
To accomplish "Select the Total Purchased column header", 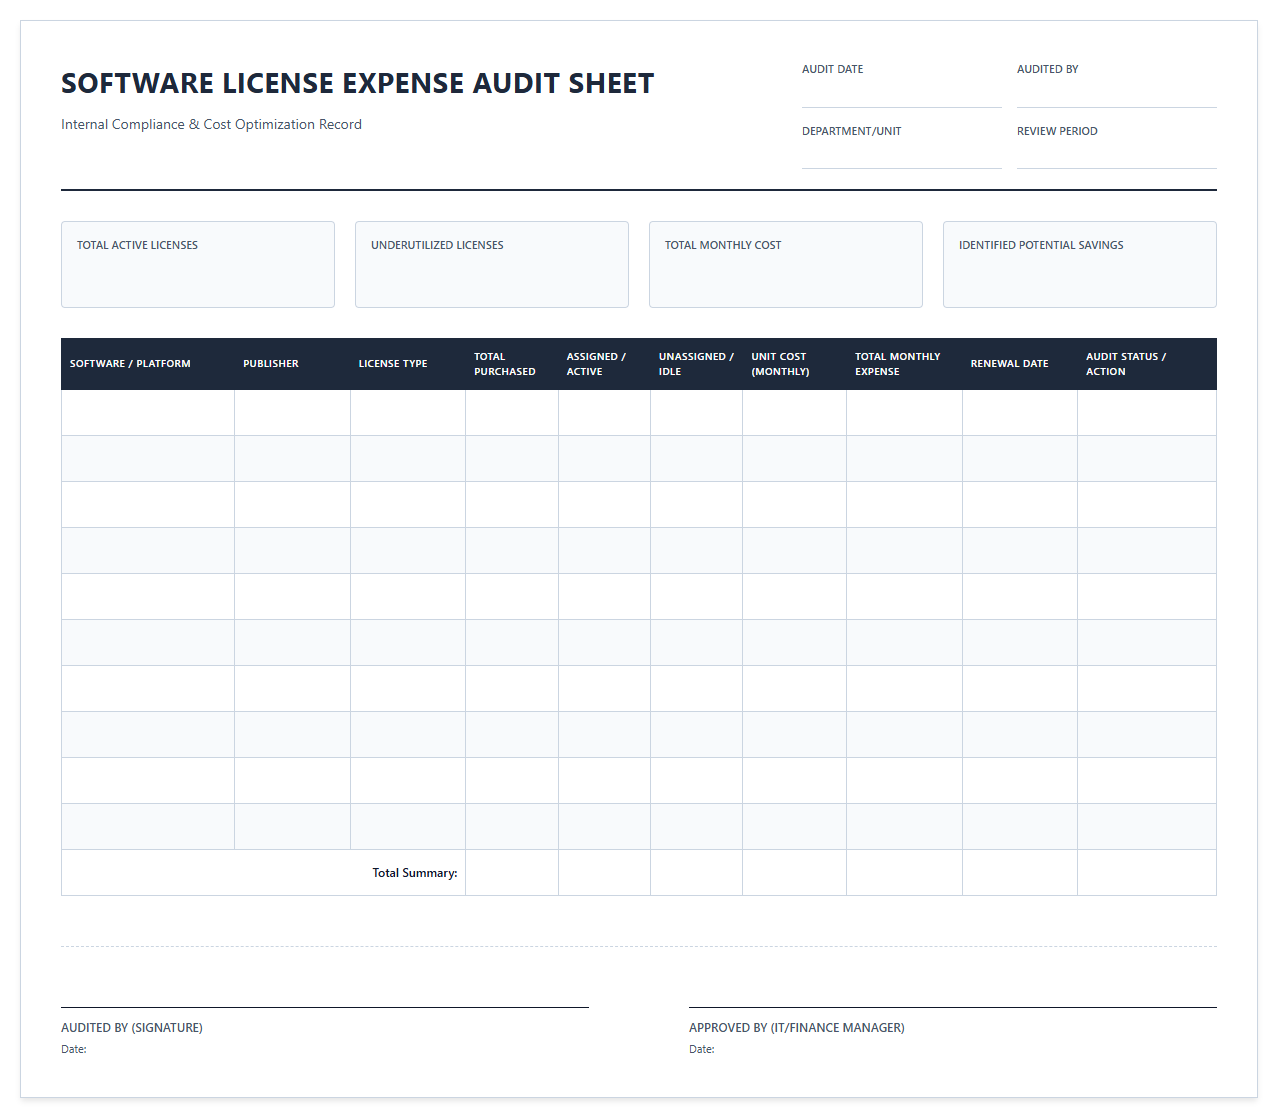I will pyautogui.click(x=512, y=364).
